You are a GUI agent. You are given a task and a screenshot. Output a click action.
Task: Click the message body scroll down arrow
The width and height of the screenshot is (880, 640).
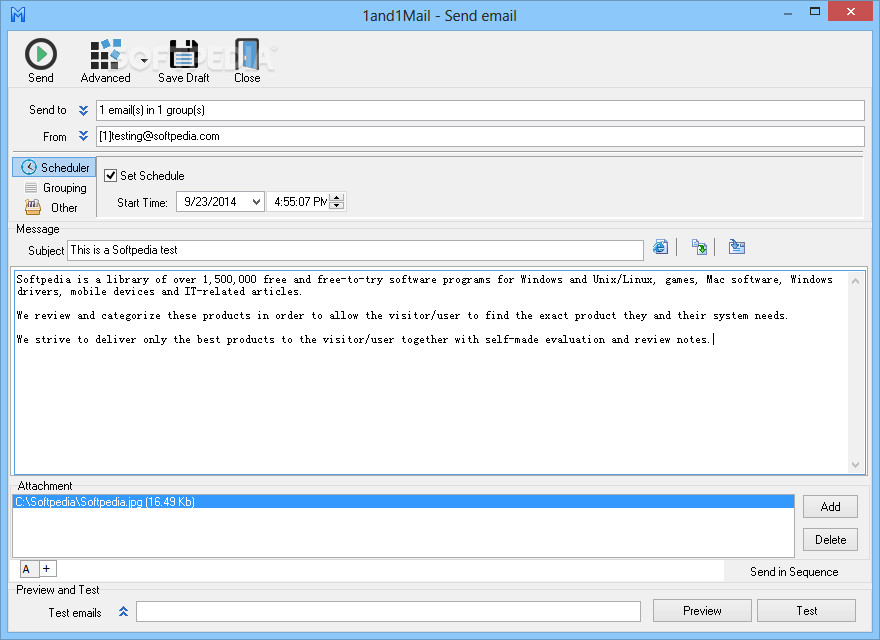coord(855,465)
